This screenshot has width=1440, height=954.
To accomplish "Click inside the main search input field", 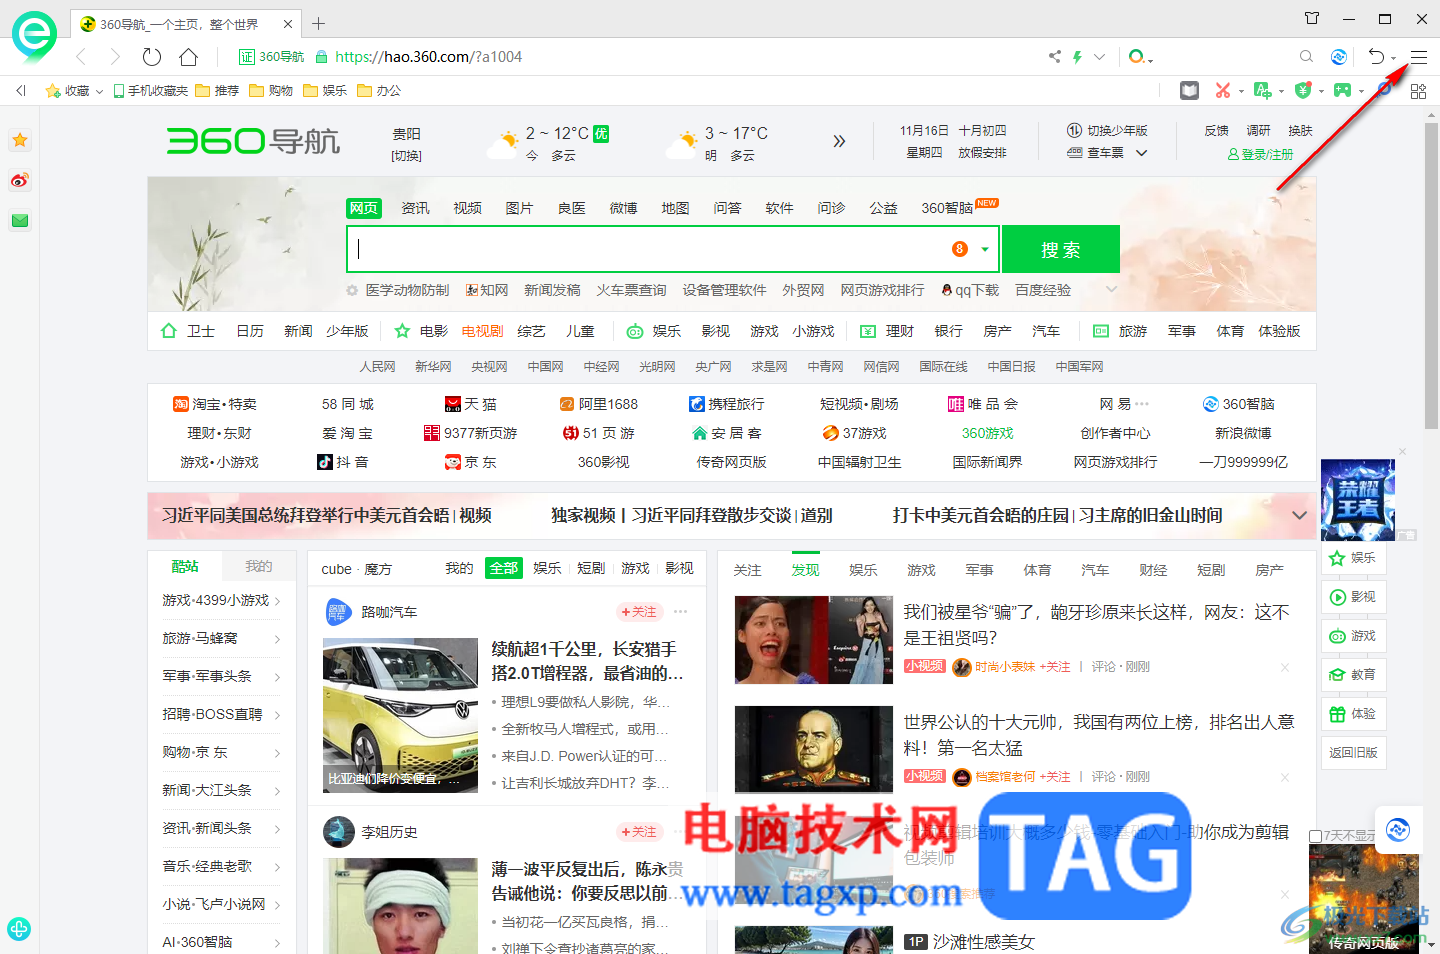I will [650, 248].
